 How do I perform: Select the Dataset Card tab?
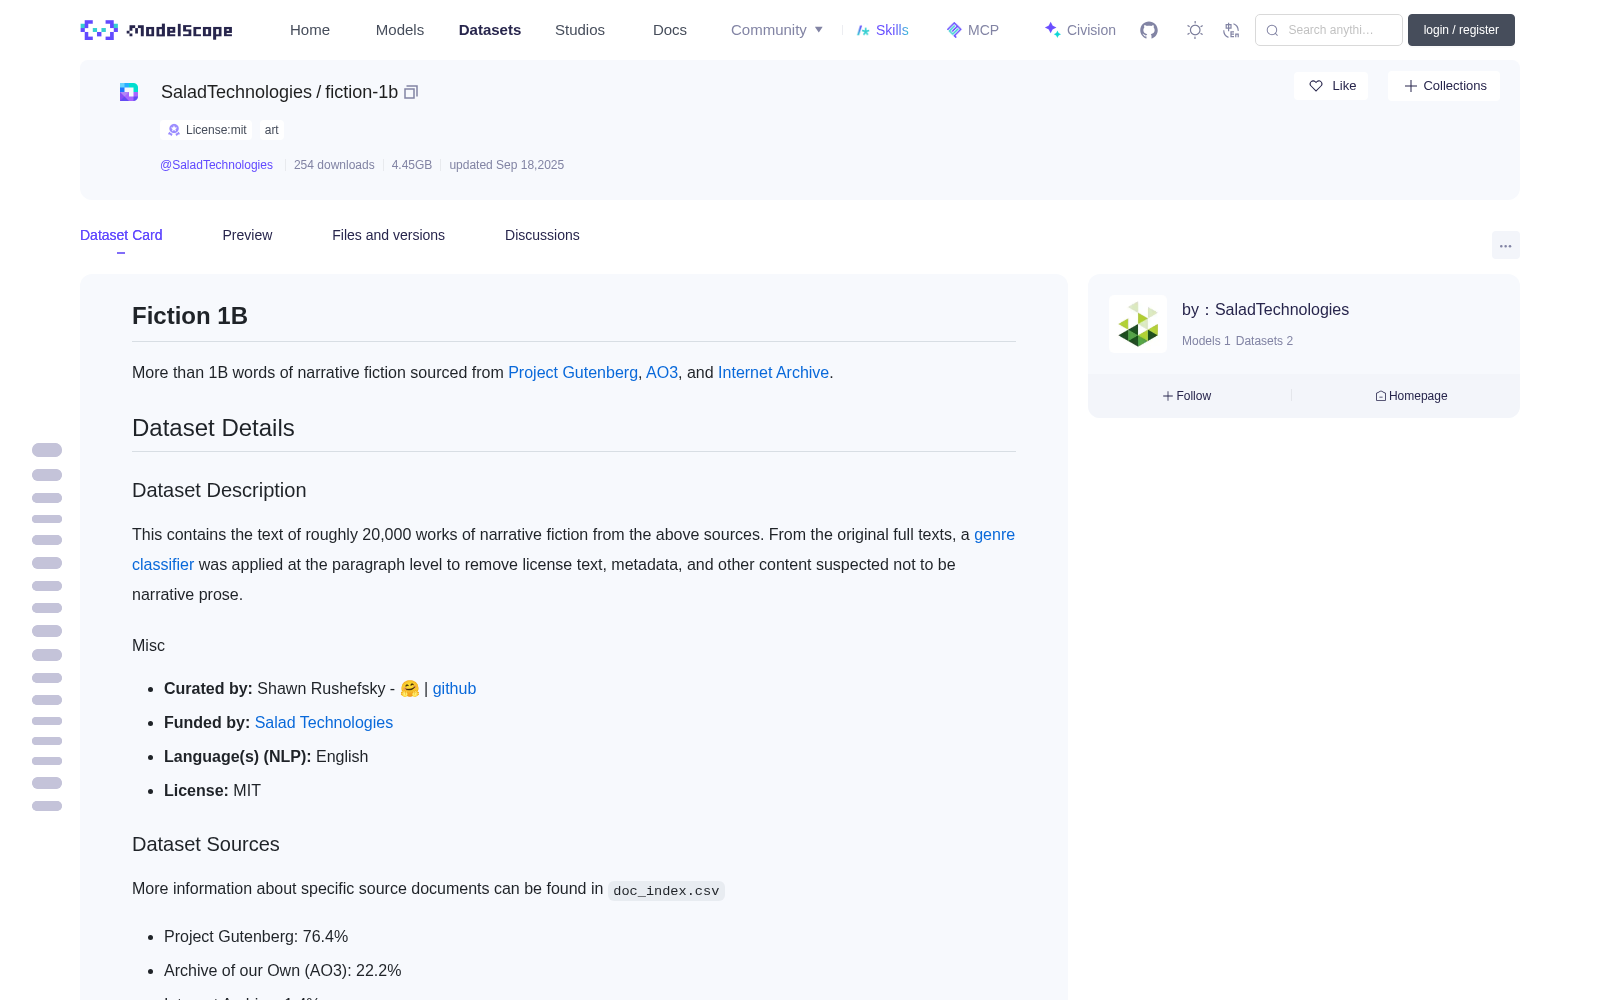pyautogui.click(x=121, y=235)
